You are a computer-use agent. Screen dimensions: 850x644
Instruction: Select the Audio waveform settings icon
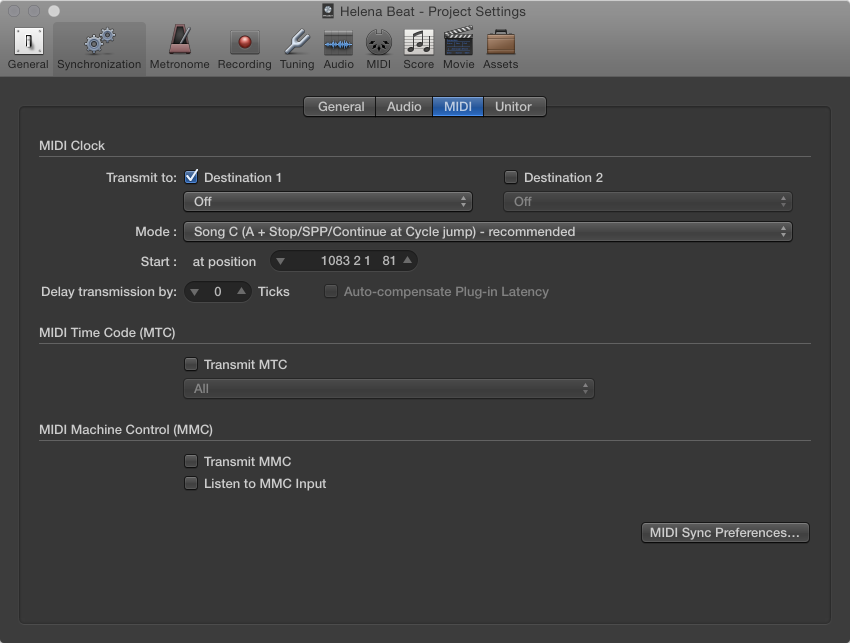(x=338, y=46)
